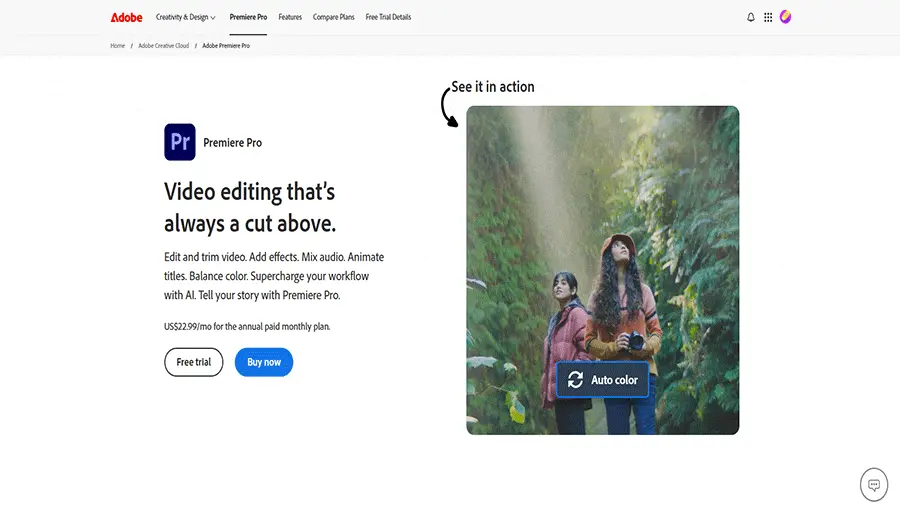Click Adobe Premiere Pro breadcrumb item
900x506 pixels.
point(226,46)
